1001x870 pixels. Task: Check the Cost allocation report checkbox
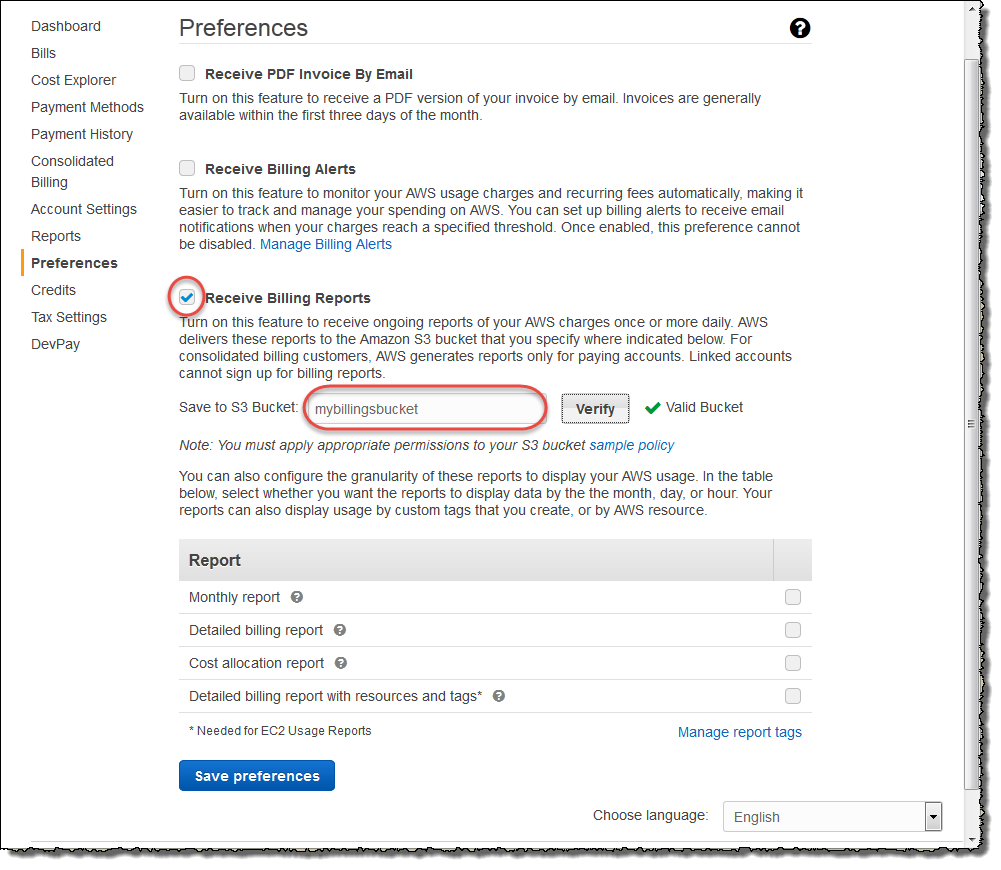(793, 663)
